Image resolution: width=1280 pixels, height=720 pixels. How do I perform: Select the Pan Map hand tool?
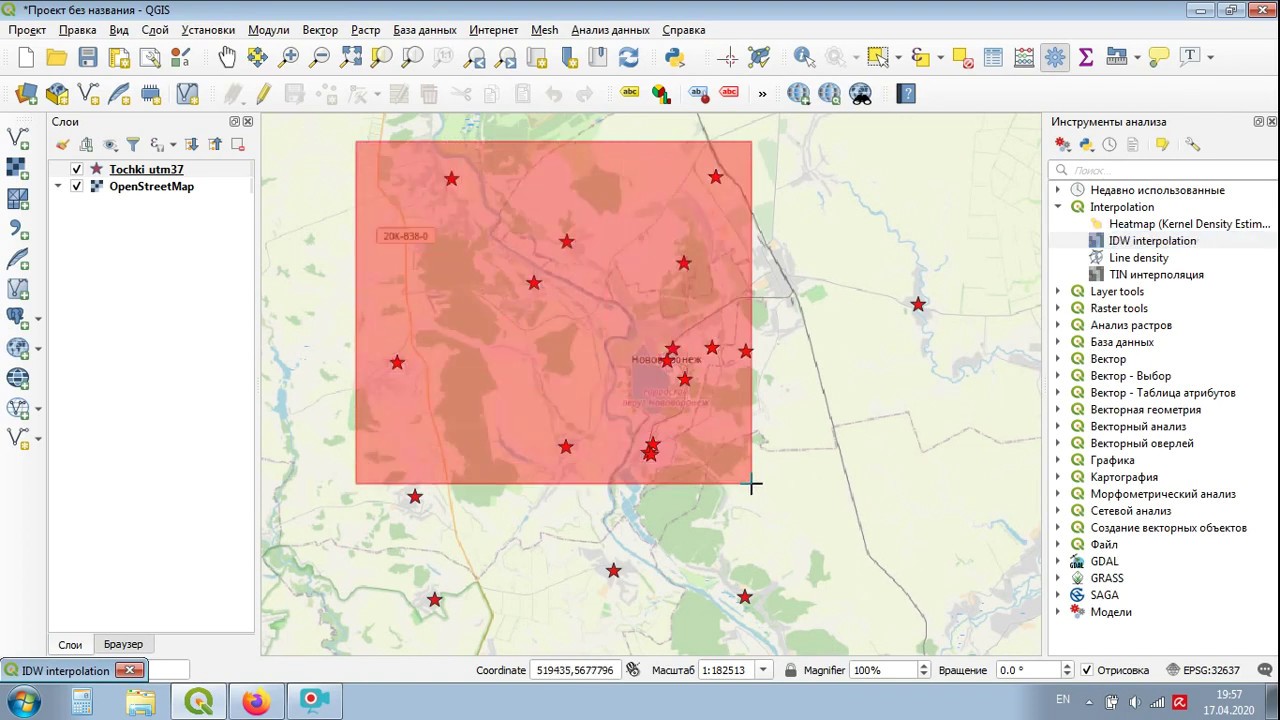227,57
